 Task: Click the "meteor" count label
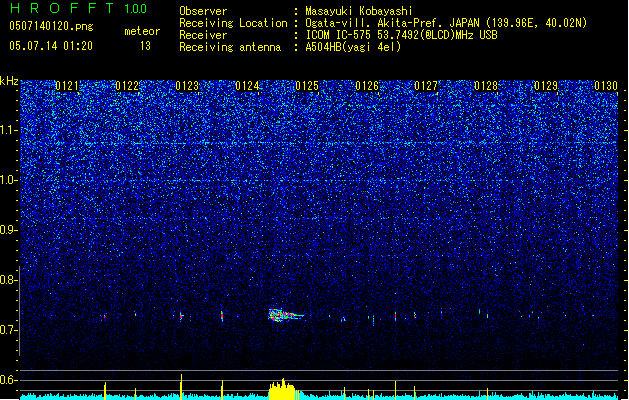[142, 31]
